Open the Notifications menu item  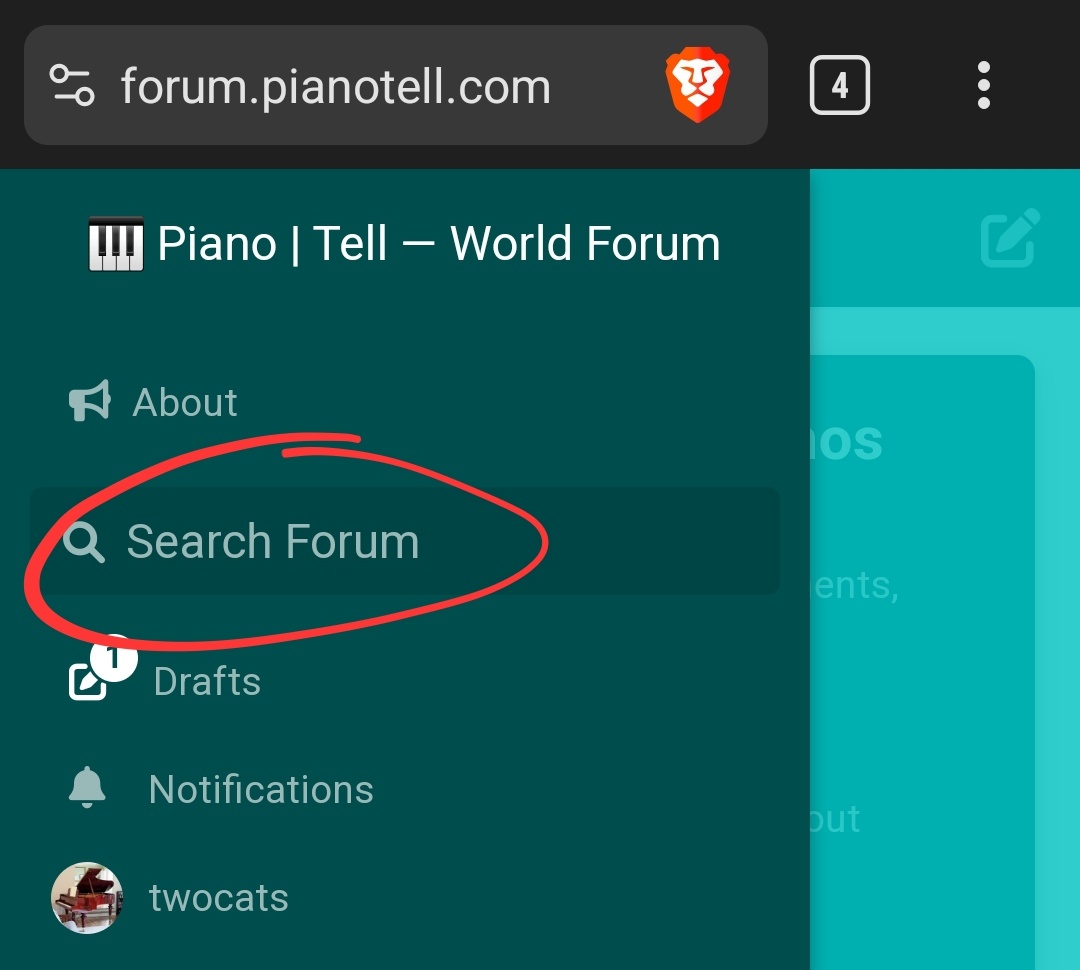260,790
